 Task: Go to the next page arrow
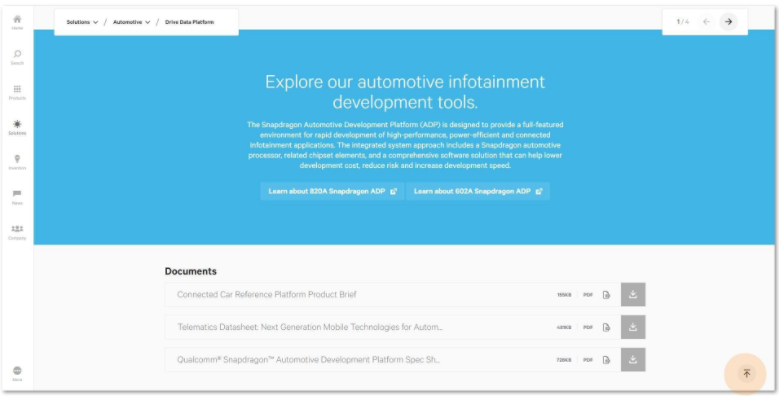point(728,22)
